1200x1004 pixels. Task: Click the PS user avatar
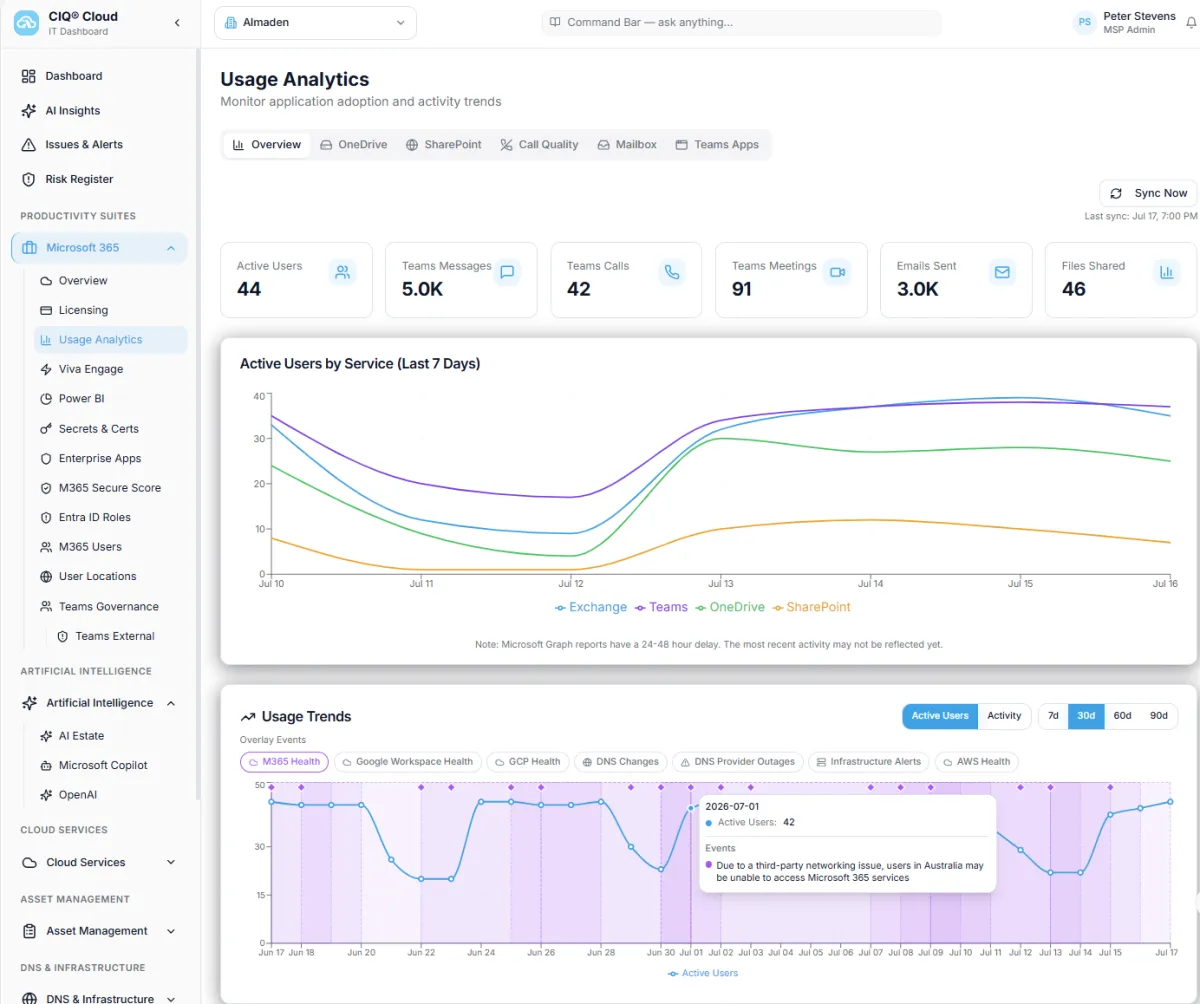pyautogui.click(x=1084, y=22)
